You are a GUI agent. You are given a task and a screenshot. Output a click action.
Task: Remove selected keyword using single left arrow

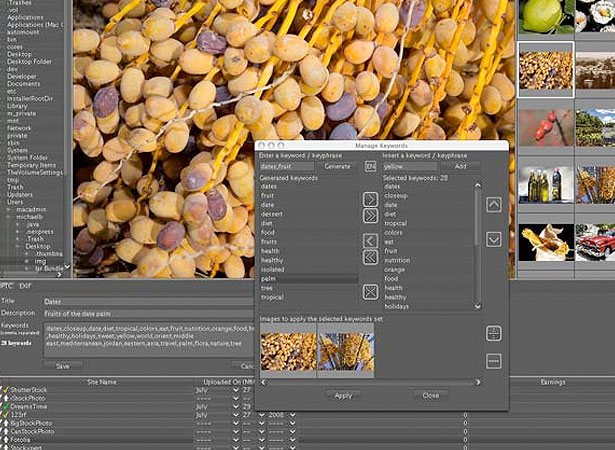tap(370, 241)
